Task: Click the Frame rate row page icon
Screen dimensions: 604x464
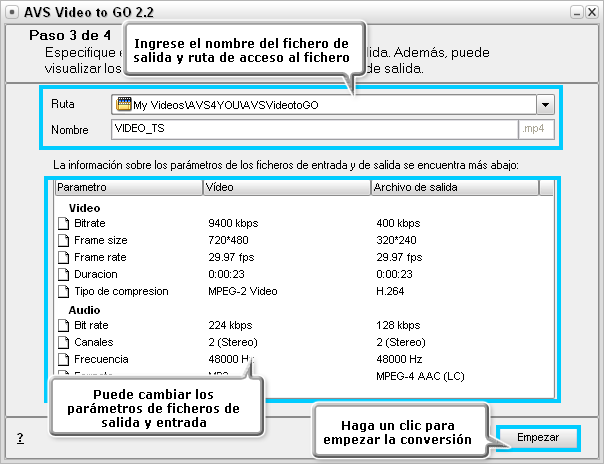Action: 64,257
